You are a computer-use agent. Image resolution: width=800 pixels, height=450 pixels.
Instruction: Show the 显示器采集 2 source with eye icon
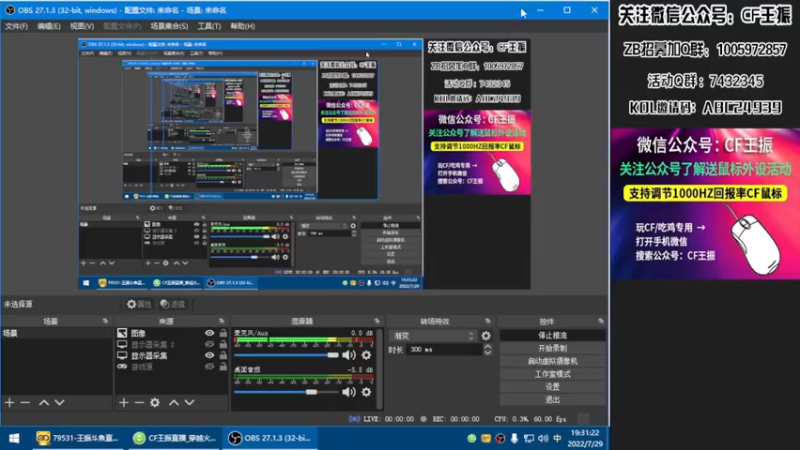coord(210,344)
